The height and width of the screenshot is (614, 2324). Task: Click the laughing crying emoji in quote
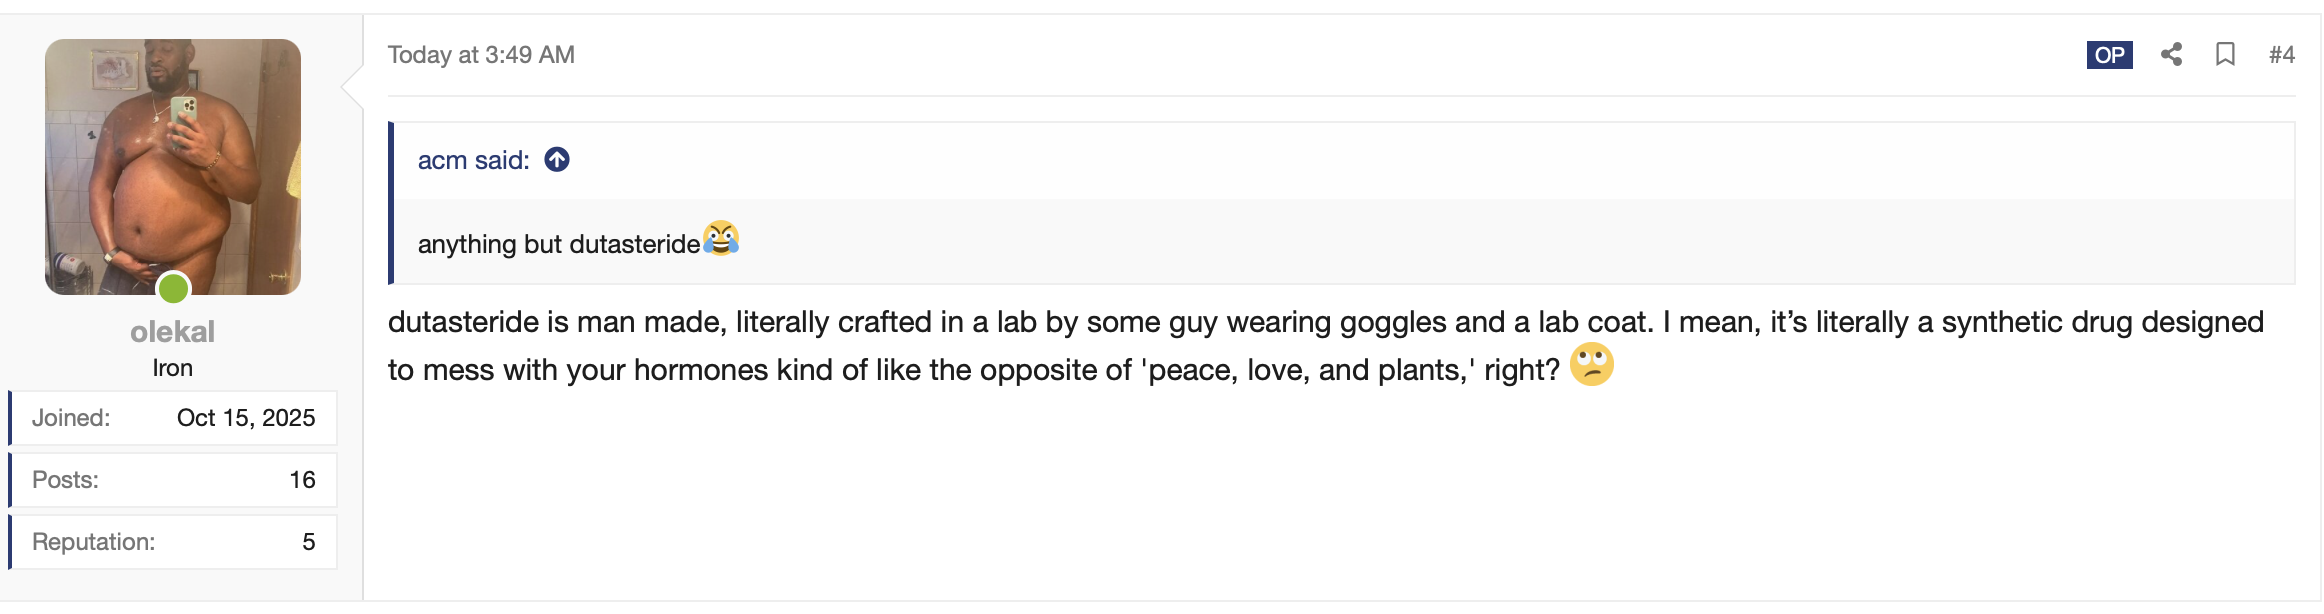(721, 239)
